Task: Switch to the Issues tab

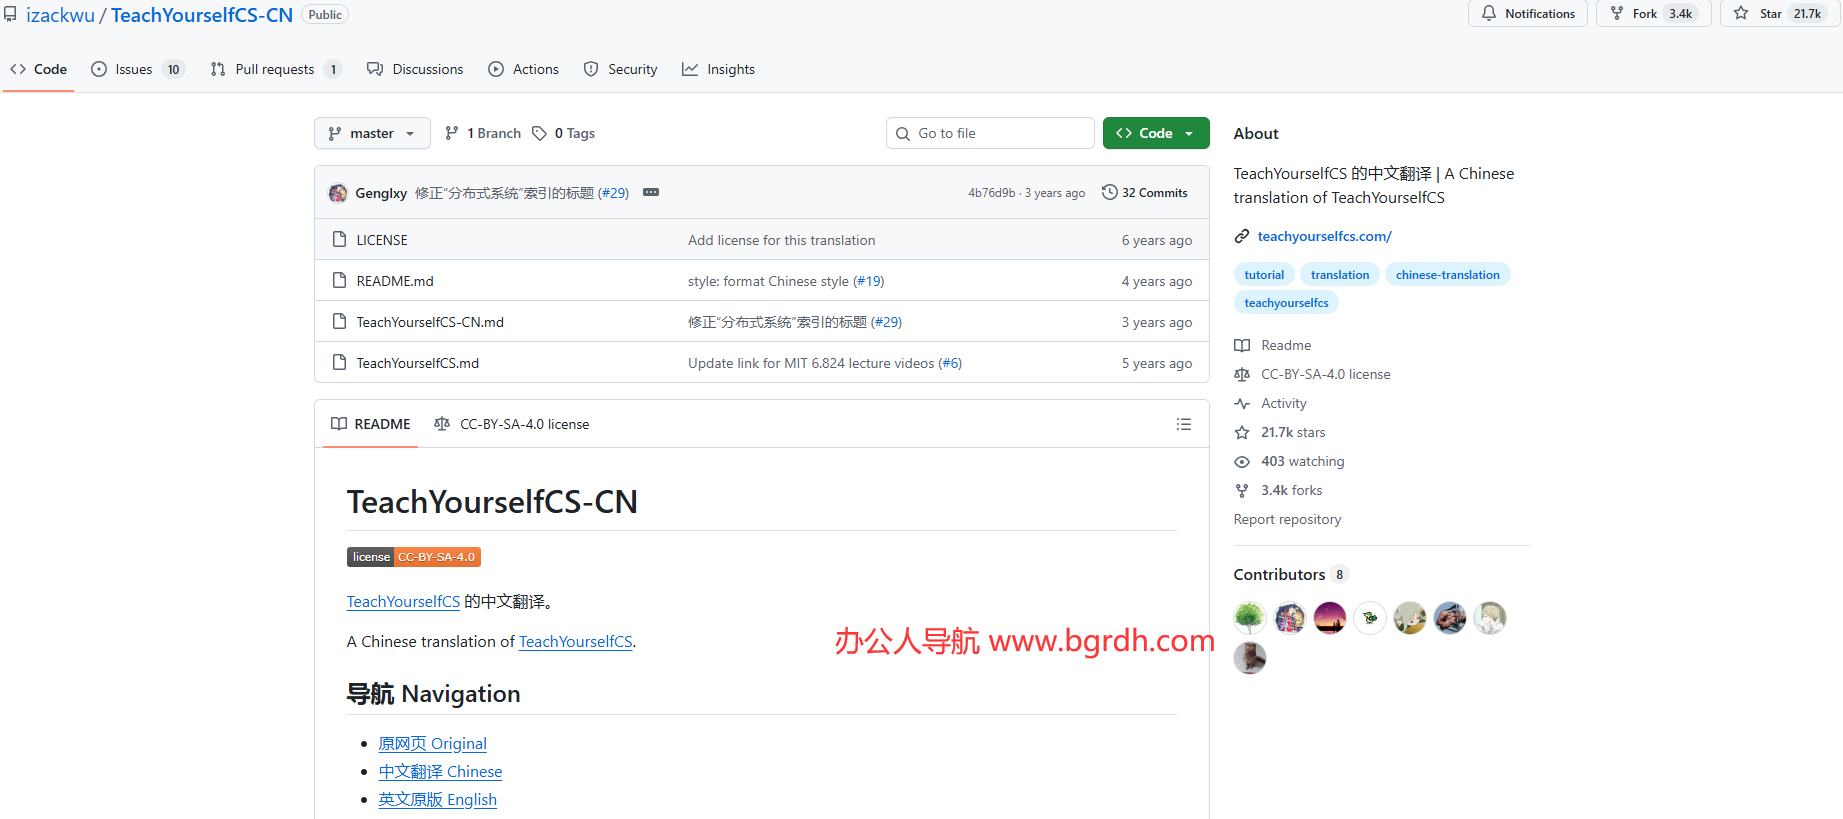Action: pos(134,69)
